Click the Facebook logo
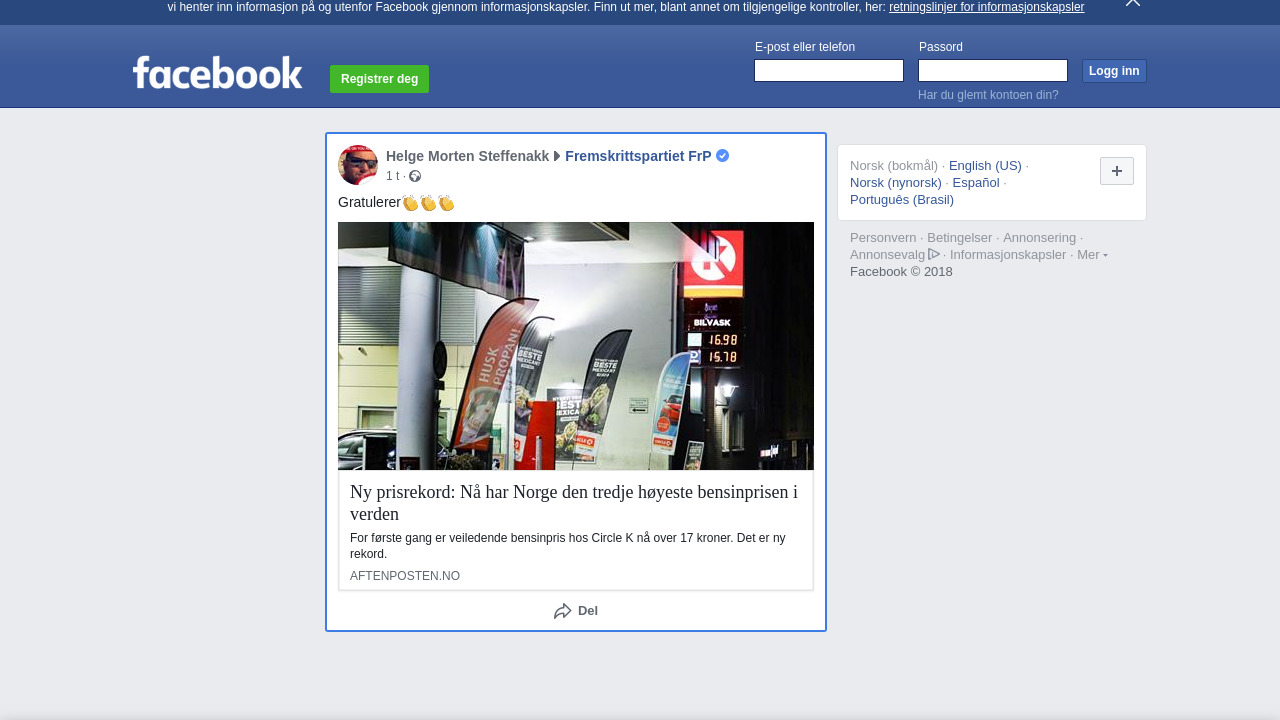Viewport: 1280px width, 720px height. 217,72
